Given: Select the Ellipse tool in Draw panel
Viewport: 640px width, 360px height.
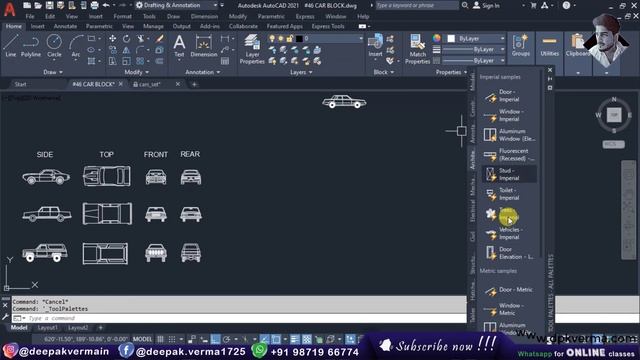Looking at the screenshot, I should coord(91,50).
